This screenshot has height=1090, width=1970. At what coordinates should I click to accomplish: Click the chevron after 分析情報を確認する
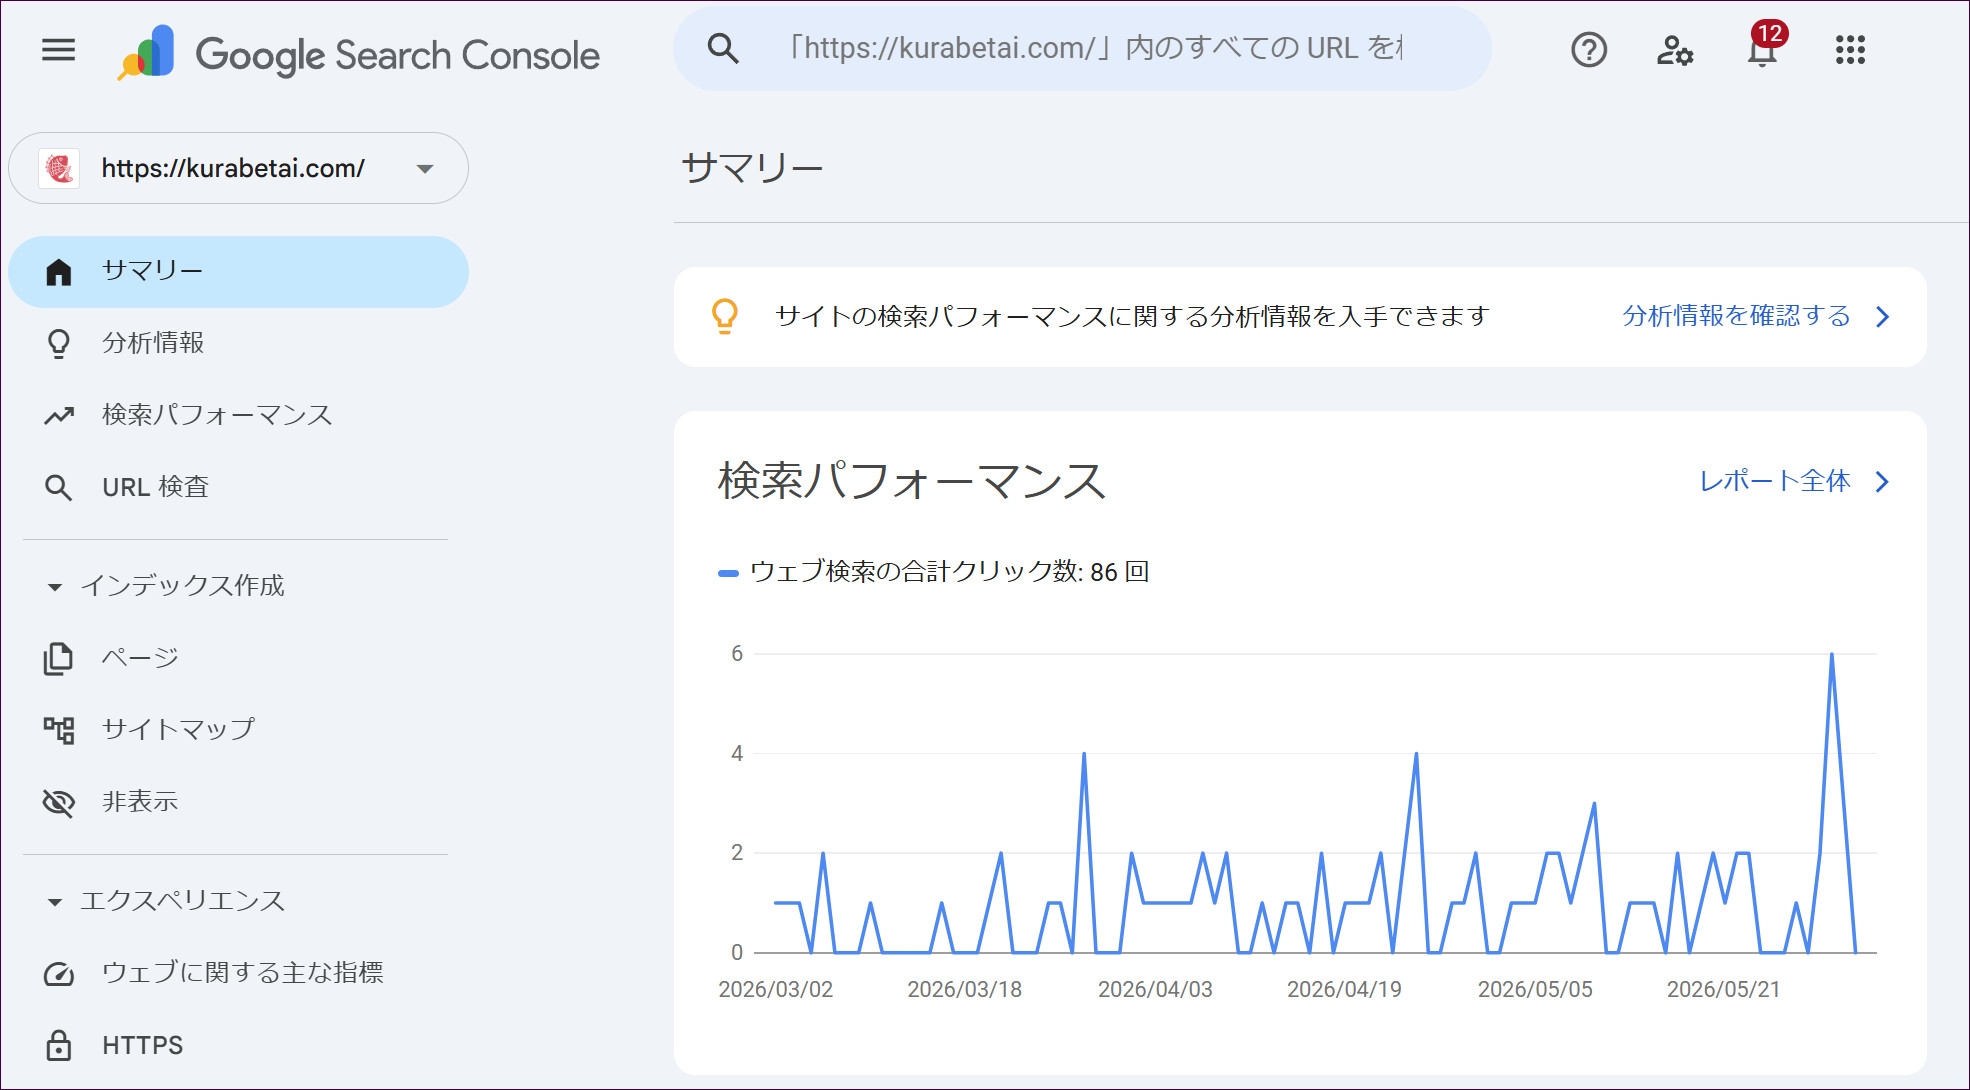coord(1883,317)
